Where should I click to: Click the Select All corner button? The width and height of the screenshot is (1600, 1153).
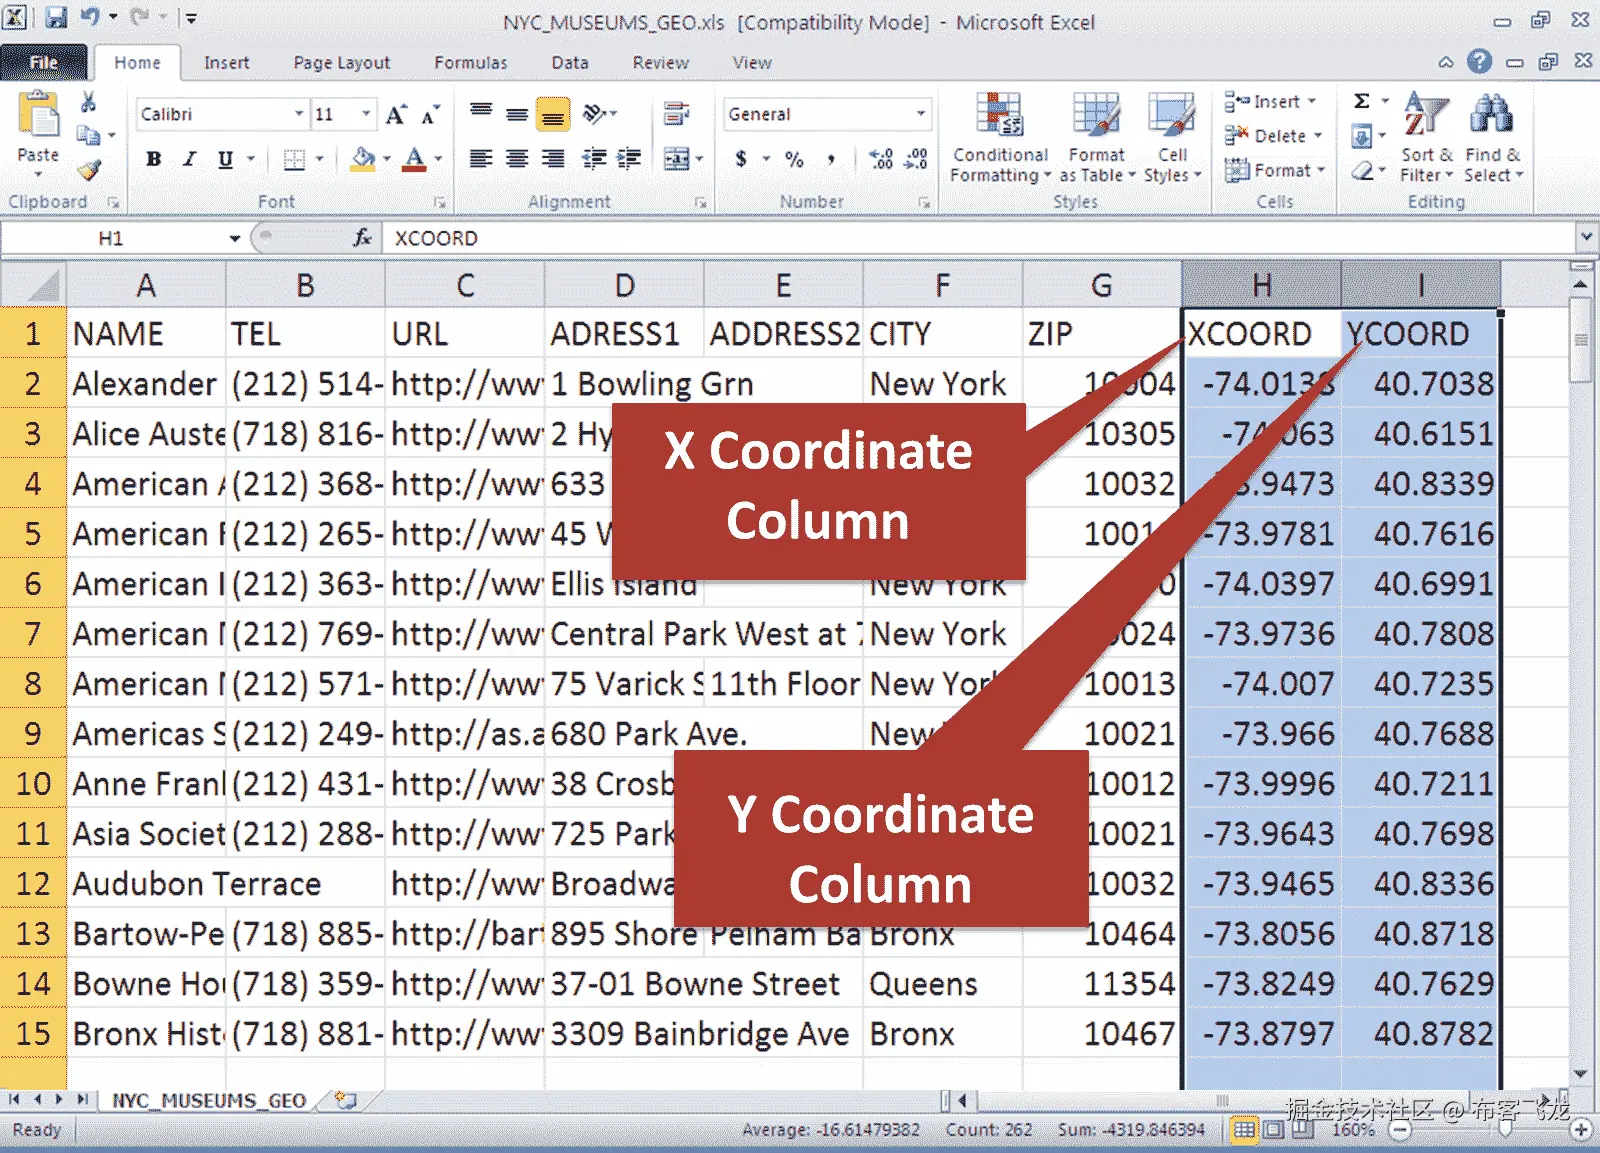[x=33, y=286]
